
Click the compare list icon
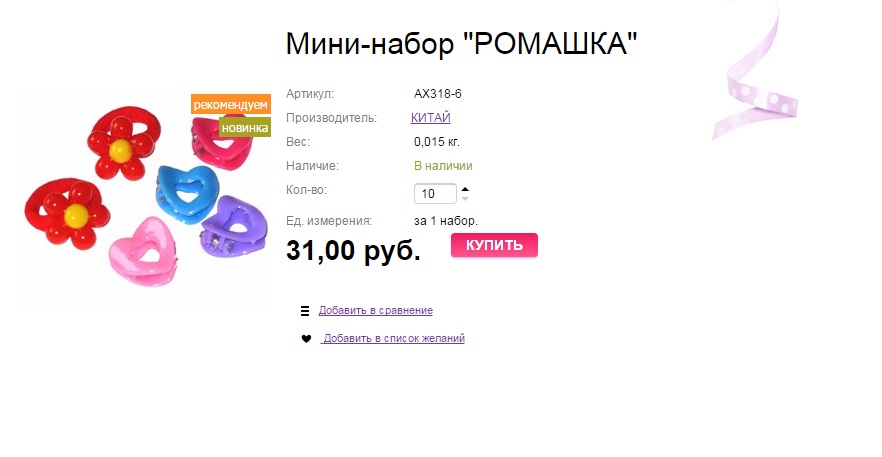pyautogui.click(x=305, y=311)
